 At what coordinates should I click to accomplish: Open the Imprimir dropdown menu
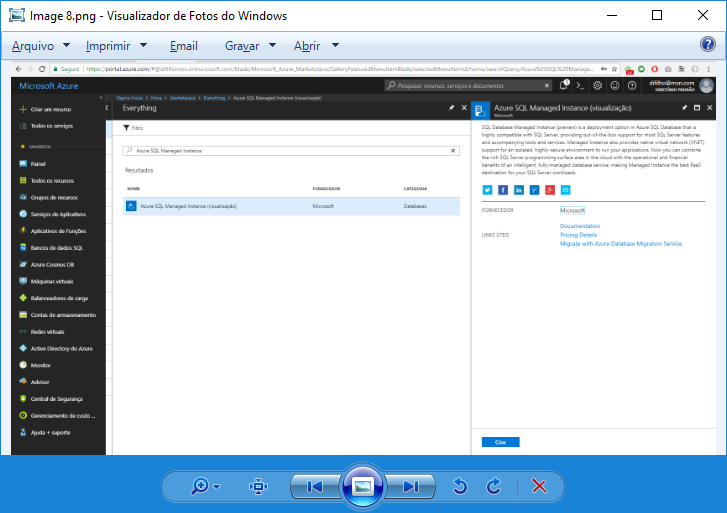pyautogui.click(x=116, y=46)
